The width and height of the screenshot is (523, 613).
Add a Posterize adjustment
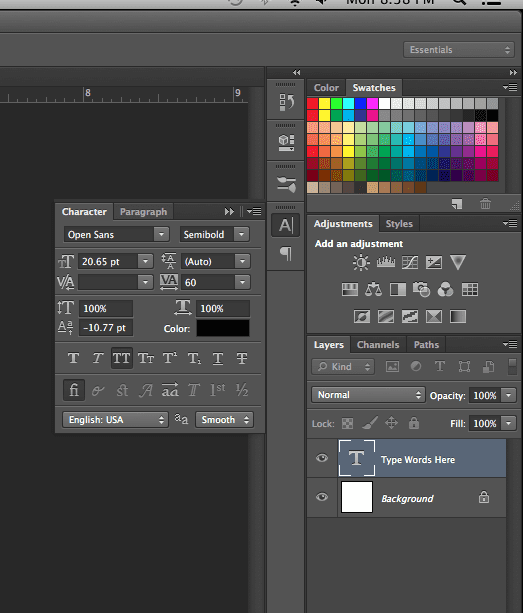[386, 316]
